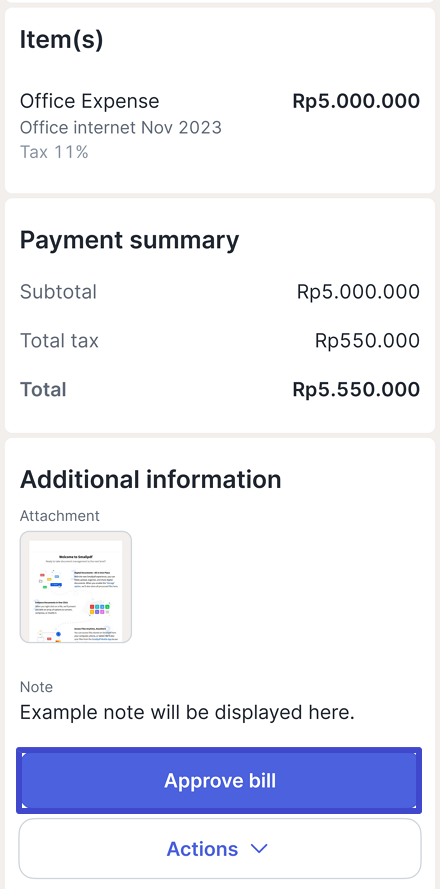Select the Subtotal amount value
440x889 pixels.
click(x=358, y=292)
